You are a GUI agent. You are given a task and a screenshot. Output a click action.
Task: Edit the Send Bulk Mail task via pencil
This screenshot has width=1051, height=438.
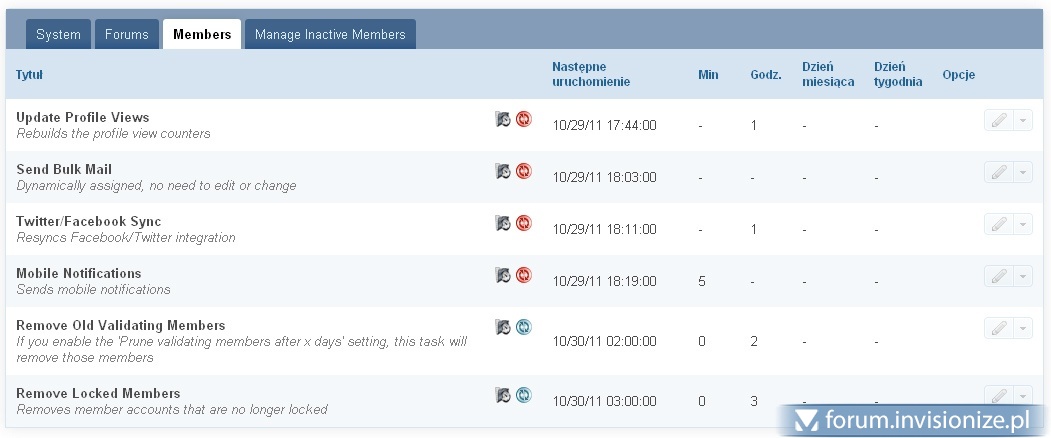pyautogui.click(x=998, y=173)
